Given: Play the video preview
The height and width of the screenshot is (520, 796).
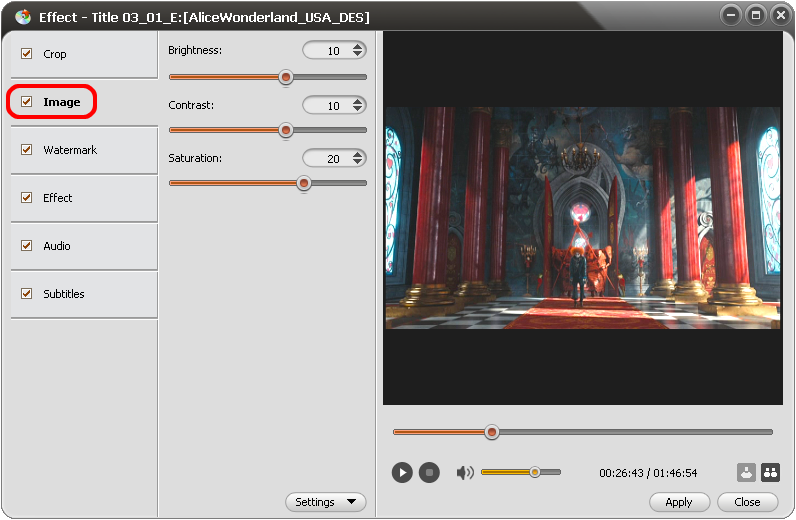Looking at the screenshot, I should 402,473.
